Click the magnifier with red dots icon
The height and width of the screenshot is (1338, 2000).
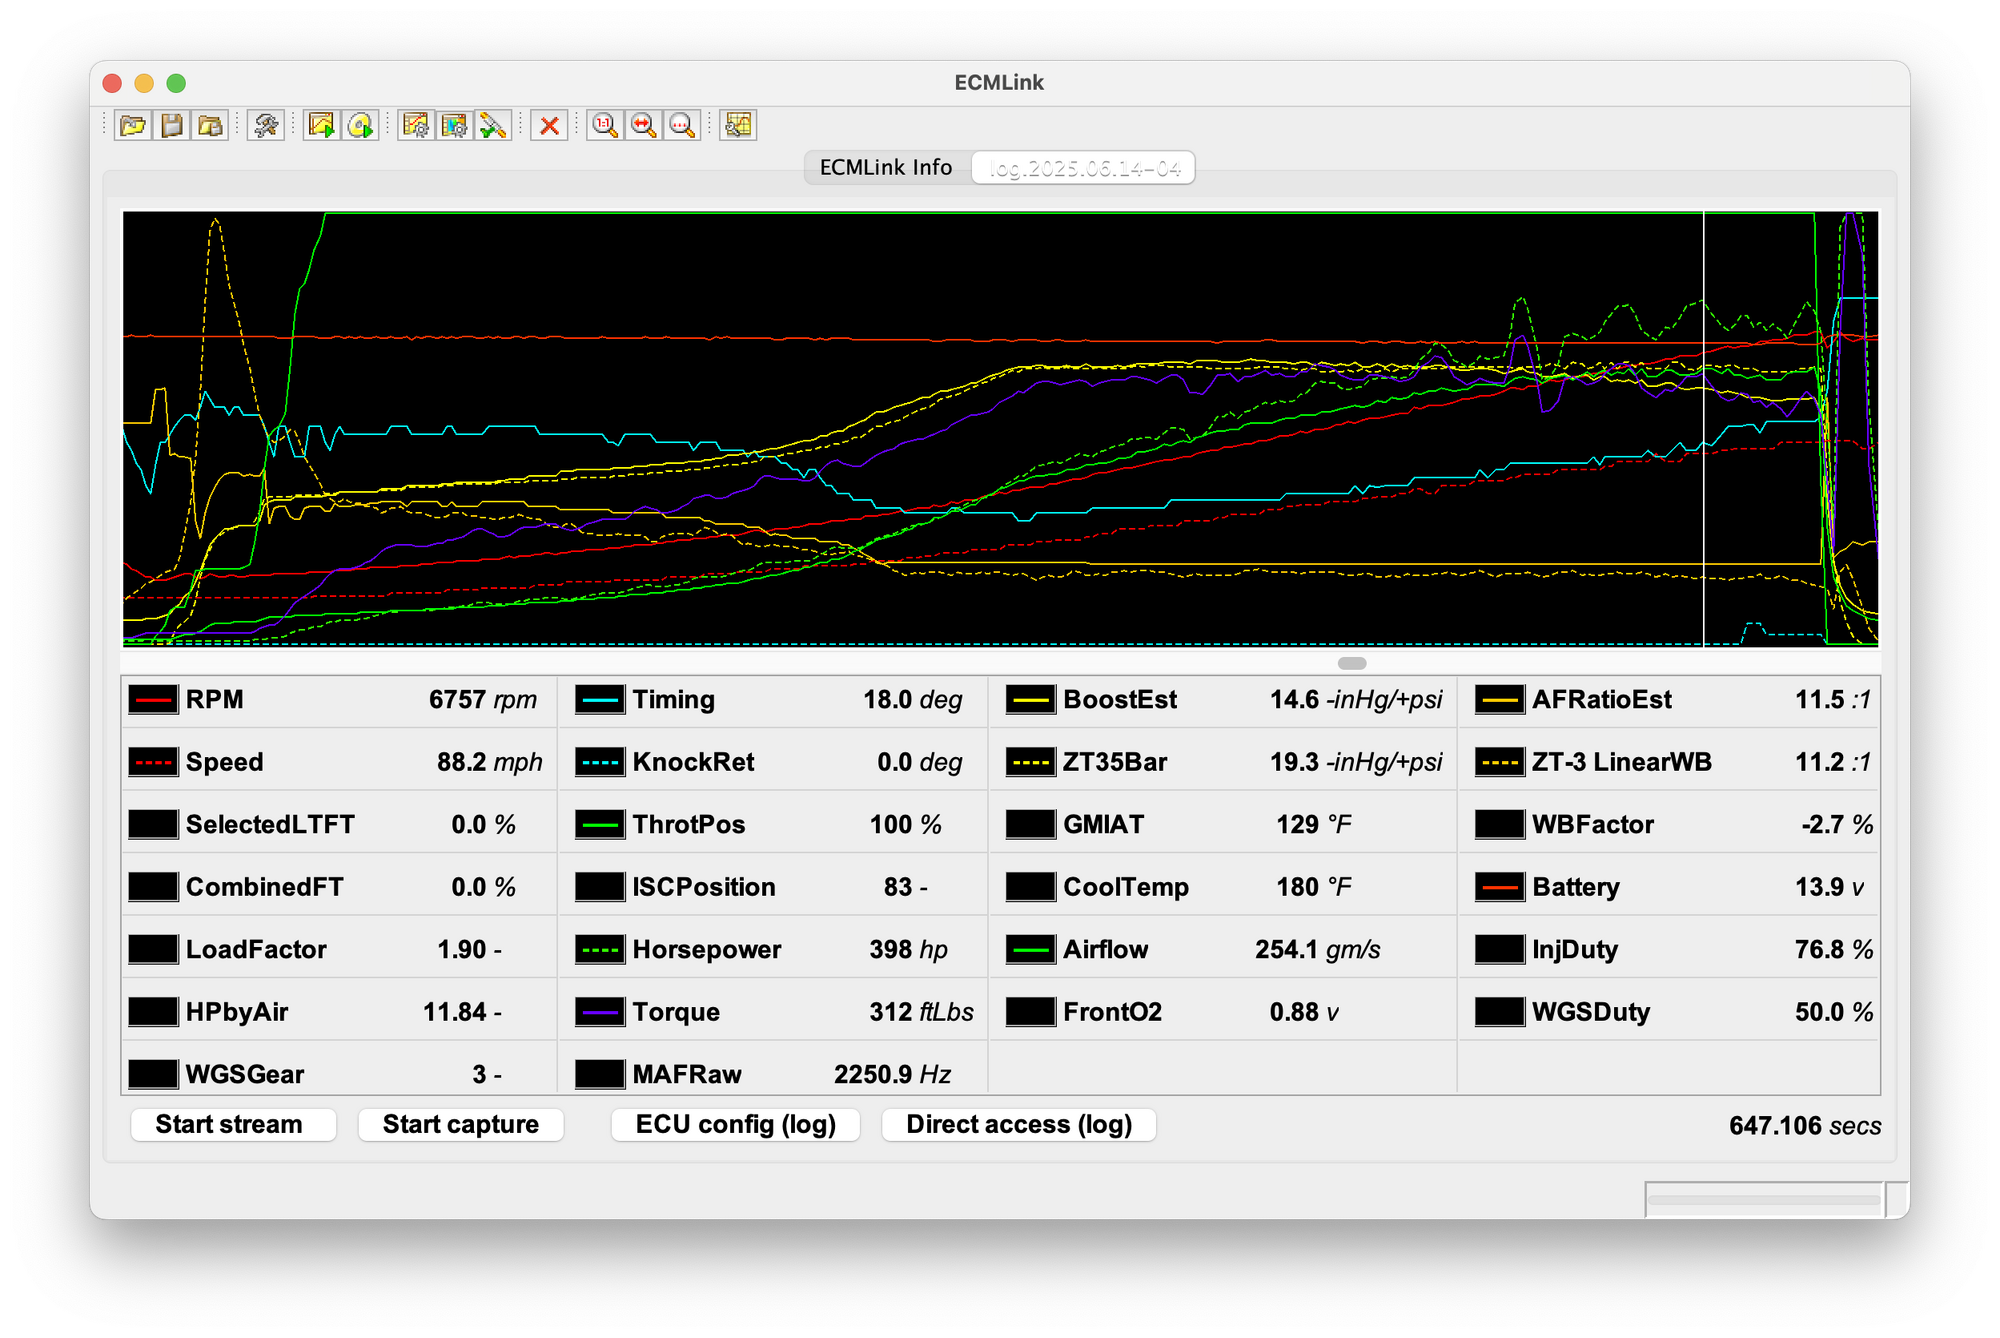(x=681, y=125)
